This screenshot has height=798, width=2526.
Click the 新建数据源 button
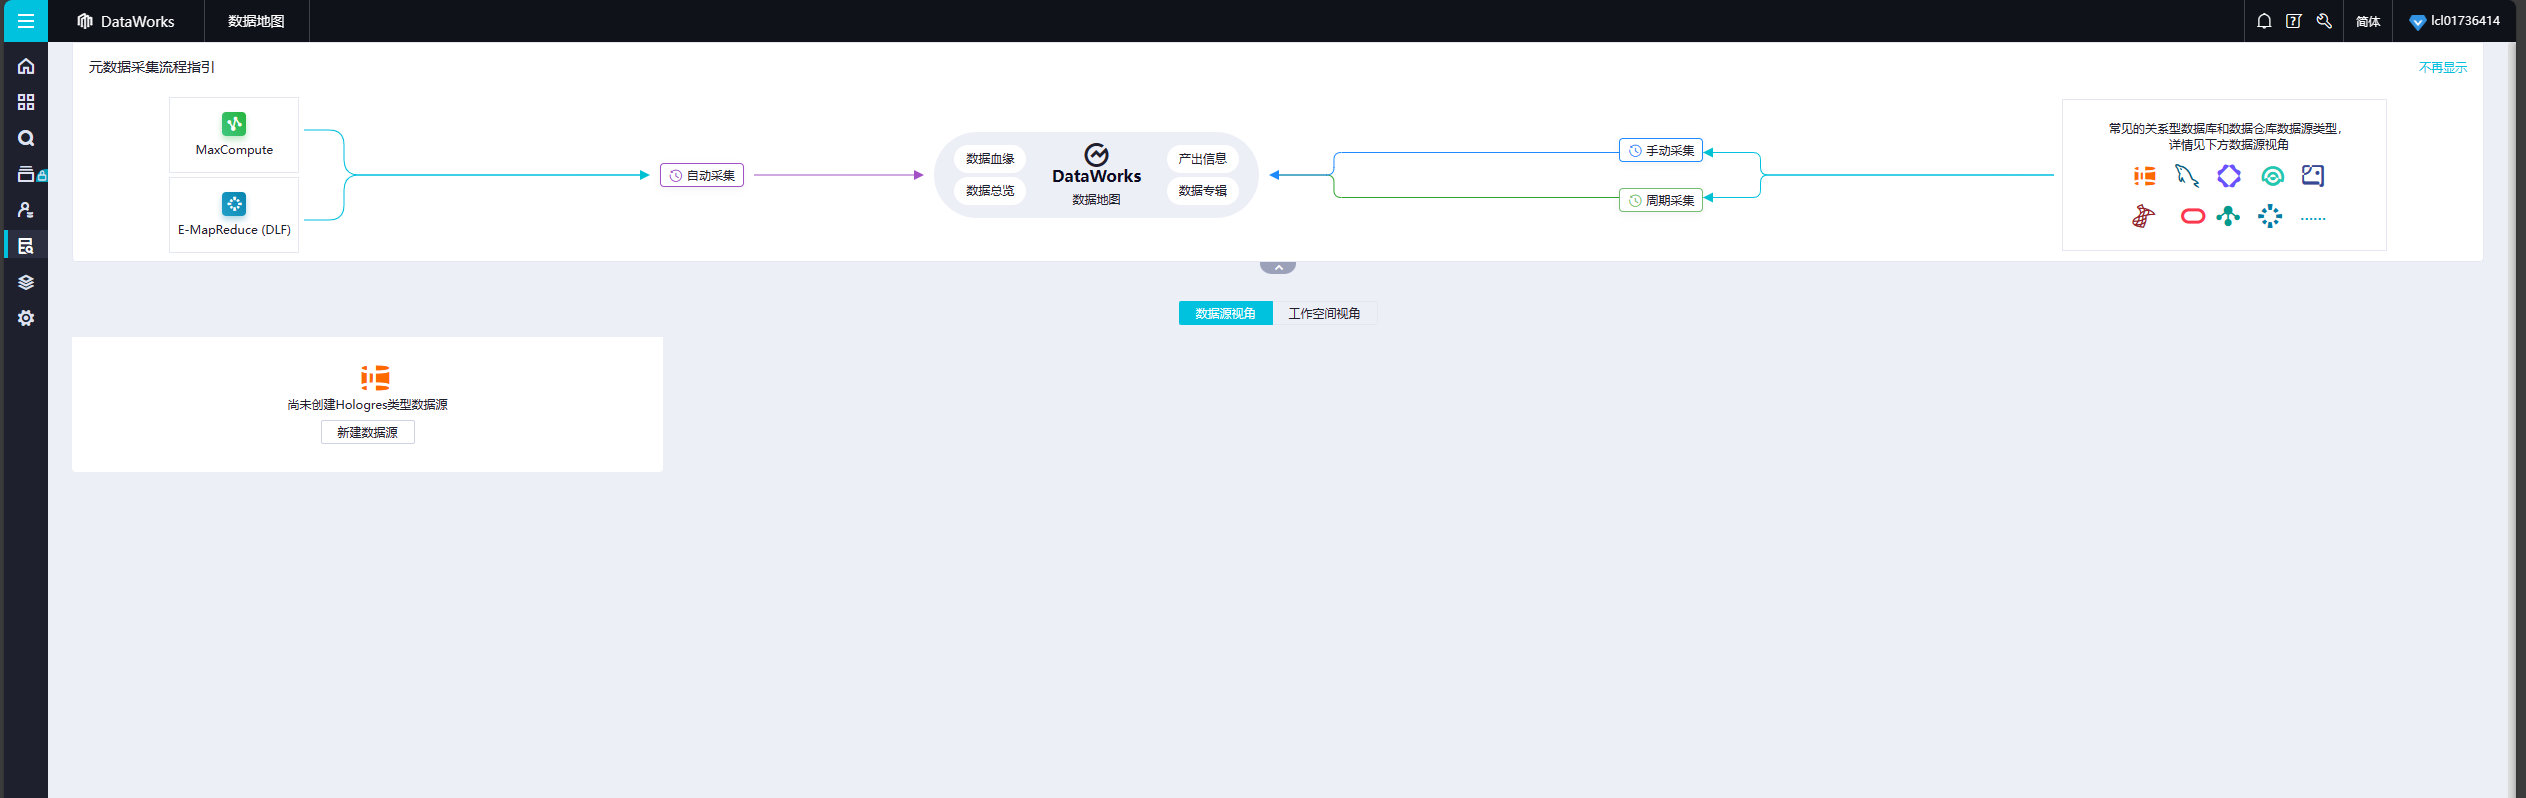point(368,432)
